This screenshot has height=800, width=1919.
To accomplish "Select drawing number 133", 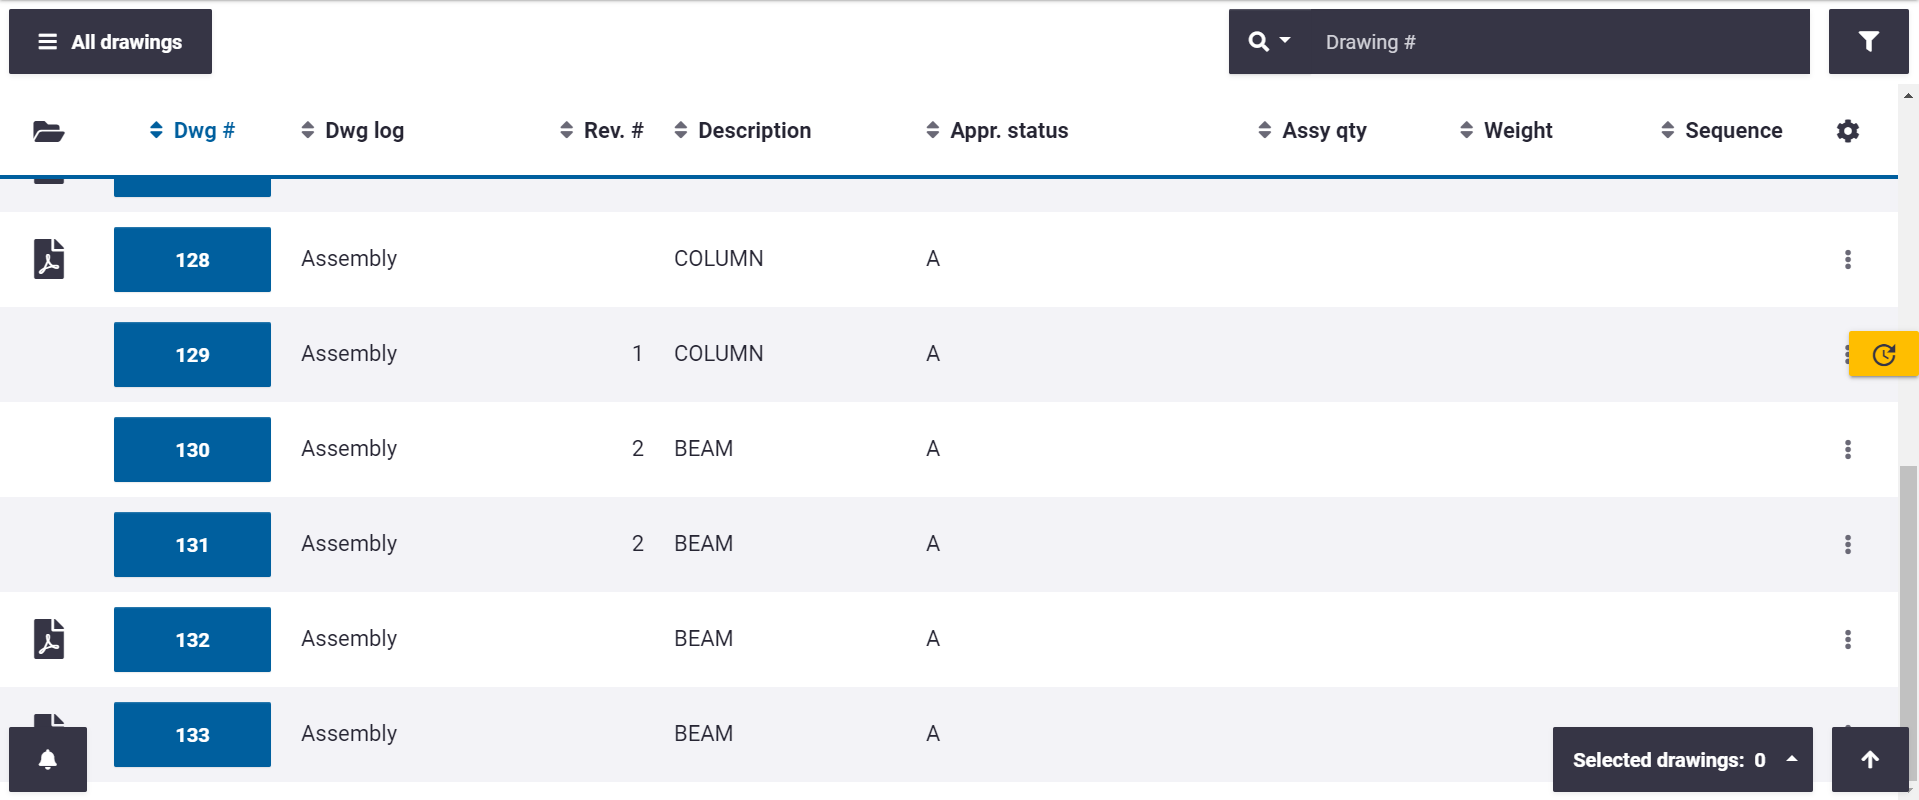I will pos(192,735).
